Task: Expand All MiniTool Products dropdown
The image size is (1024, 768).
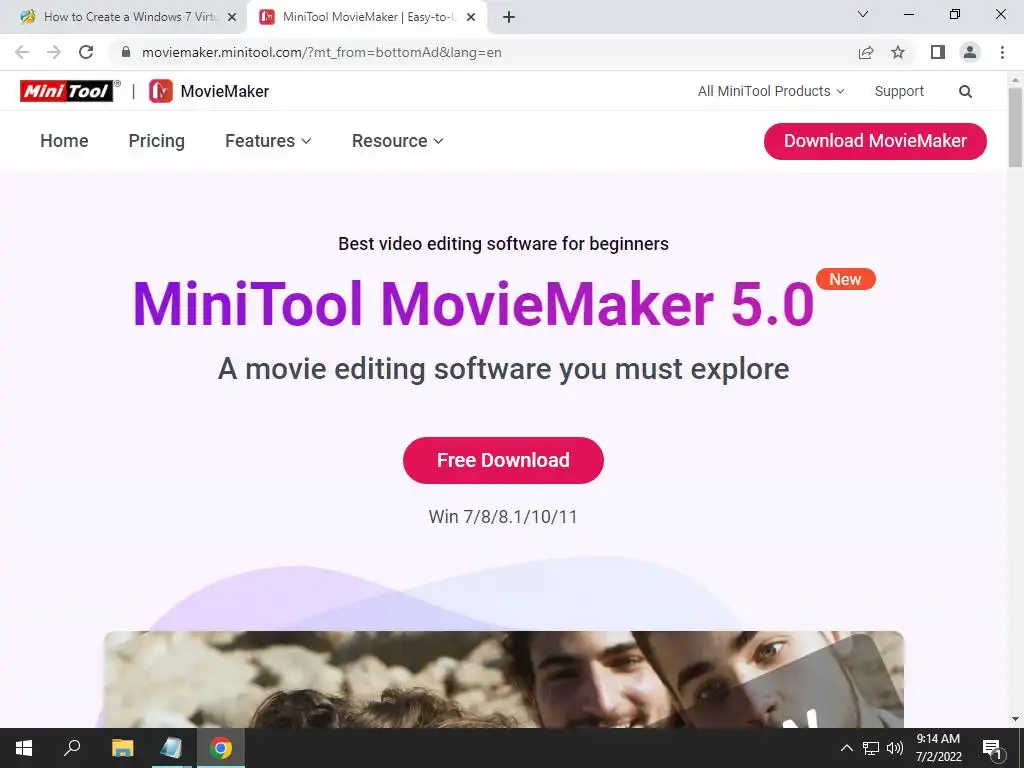Action: tap(771, 91)
